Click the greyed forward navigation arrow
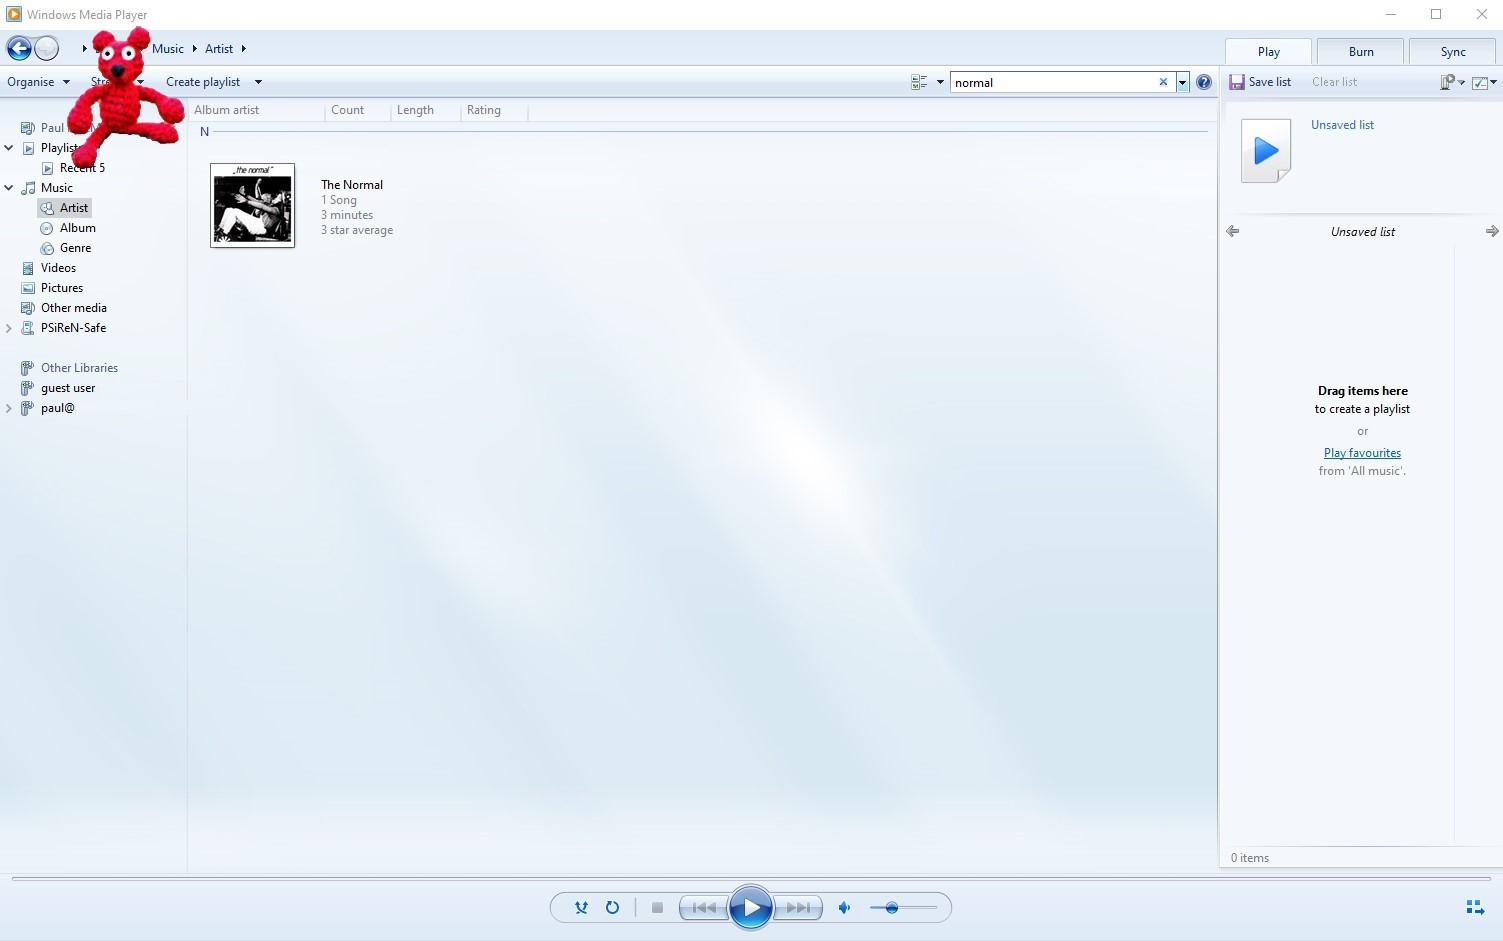This screenshot has height=941, width=1503. 47,48
